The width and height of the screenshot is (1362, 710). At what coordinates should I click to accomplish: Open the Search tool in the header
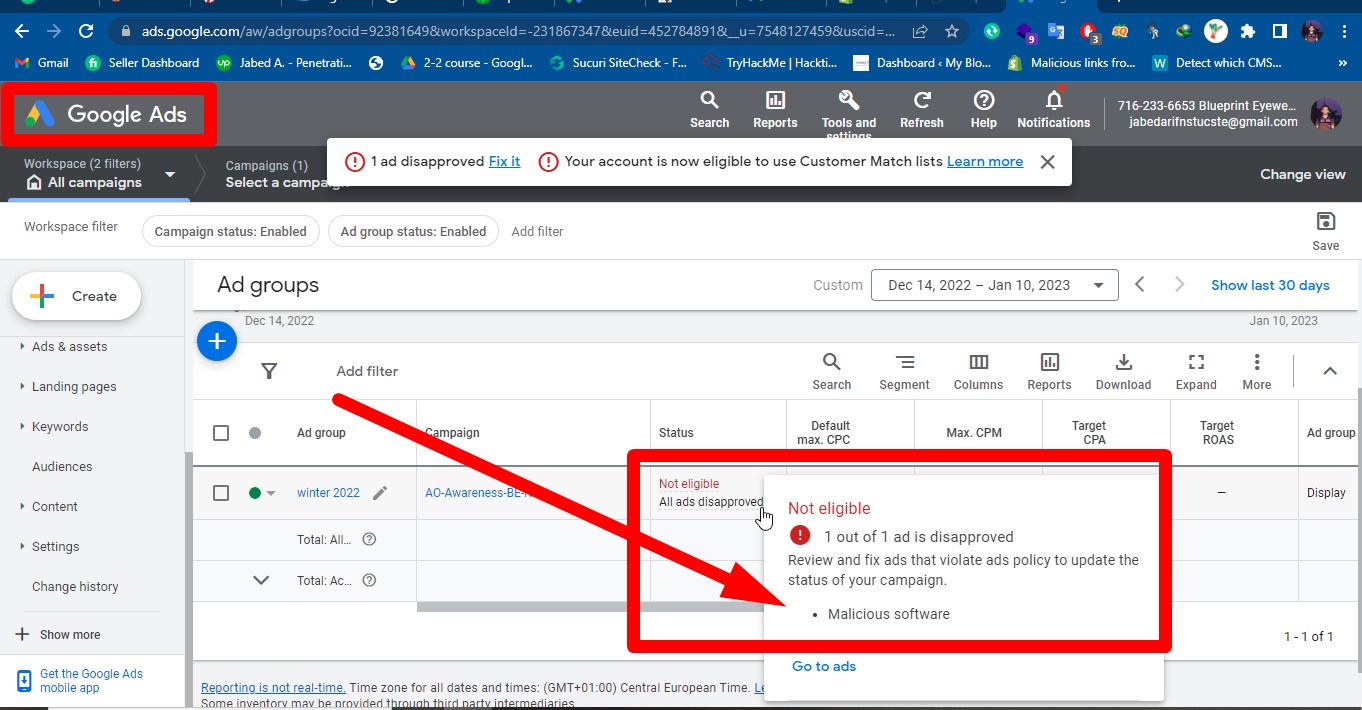click(x=709, y=109)
